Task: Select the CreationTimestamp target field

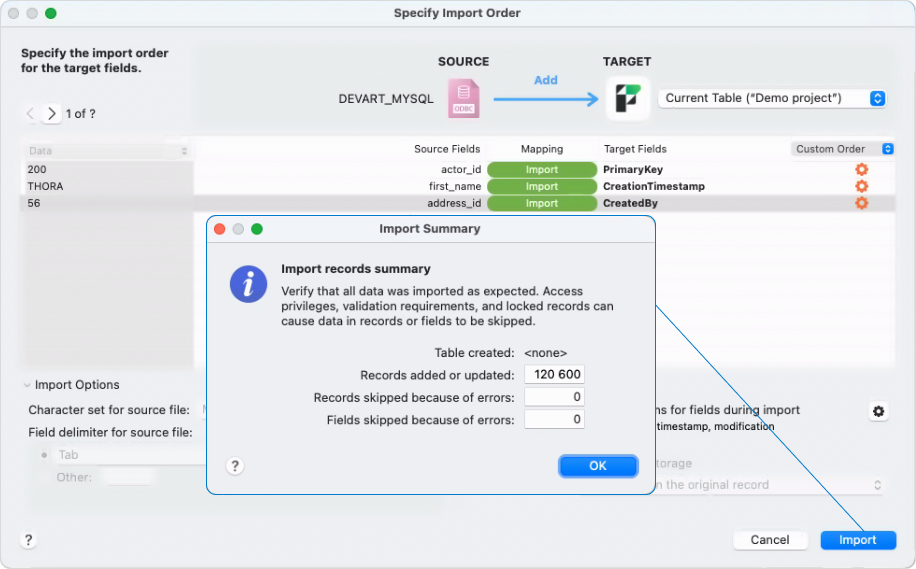Action: [654, 186]
